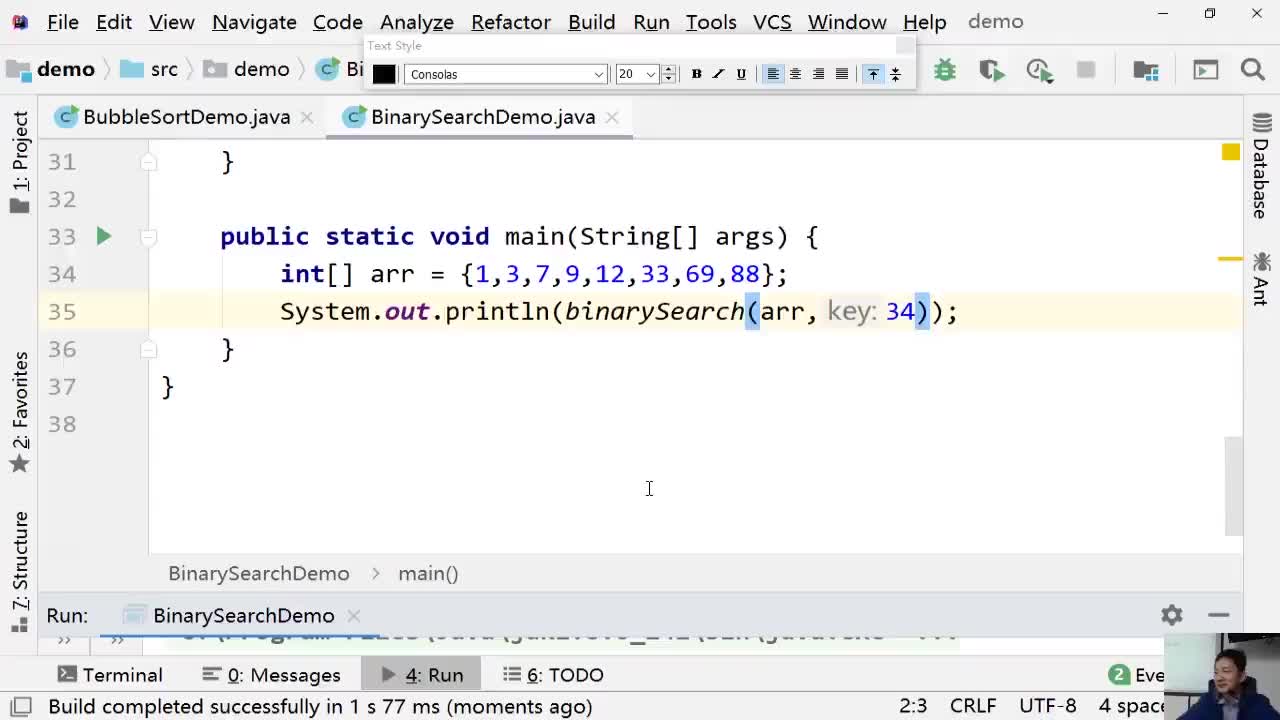Select vertical align middle option
The width and height of the screenshot is (1280, 720).
[x=896, y=74]
